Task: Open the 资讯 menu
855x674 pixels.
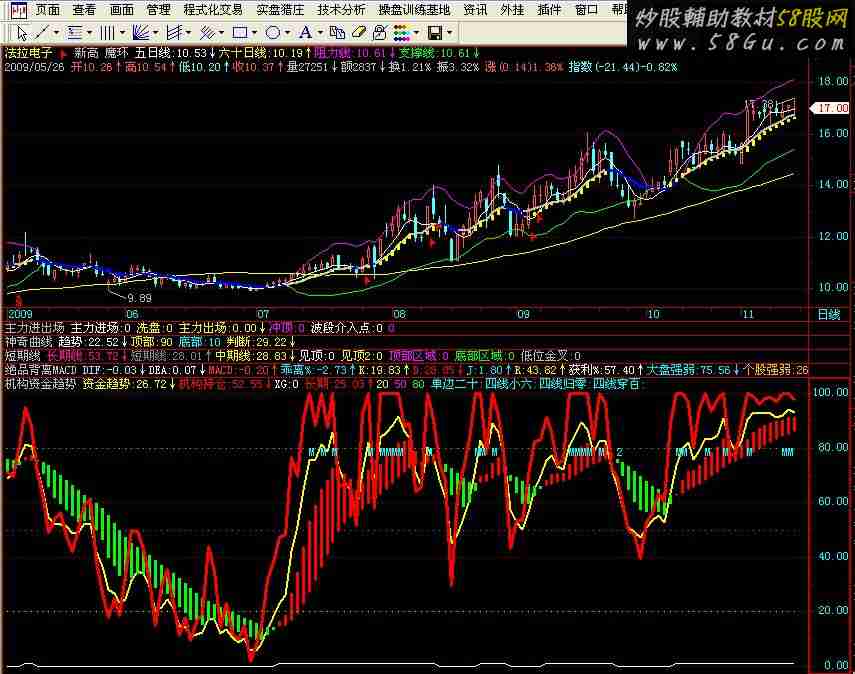Action: click(476, 9)
